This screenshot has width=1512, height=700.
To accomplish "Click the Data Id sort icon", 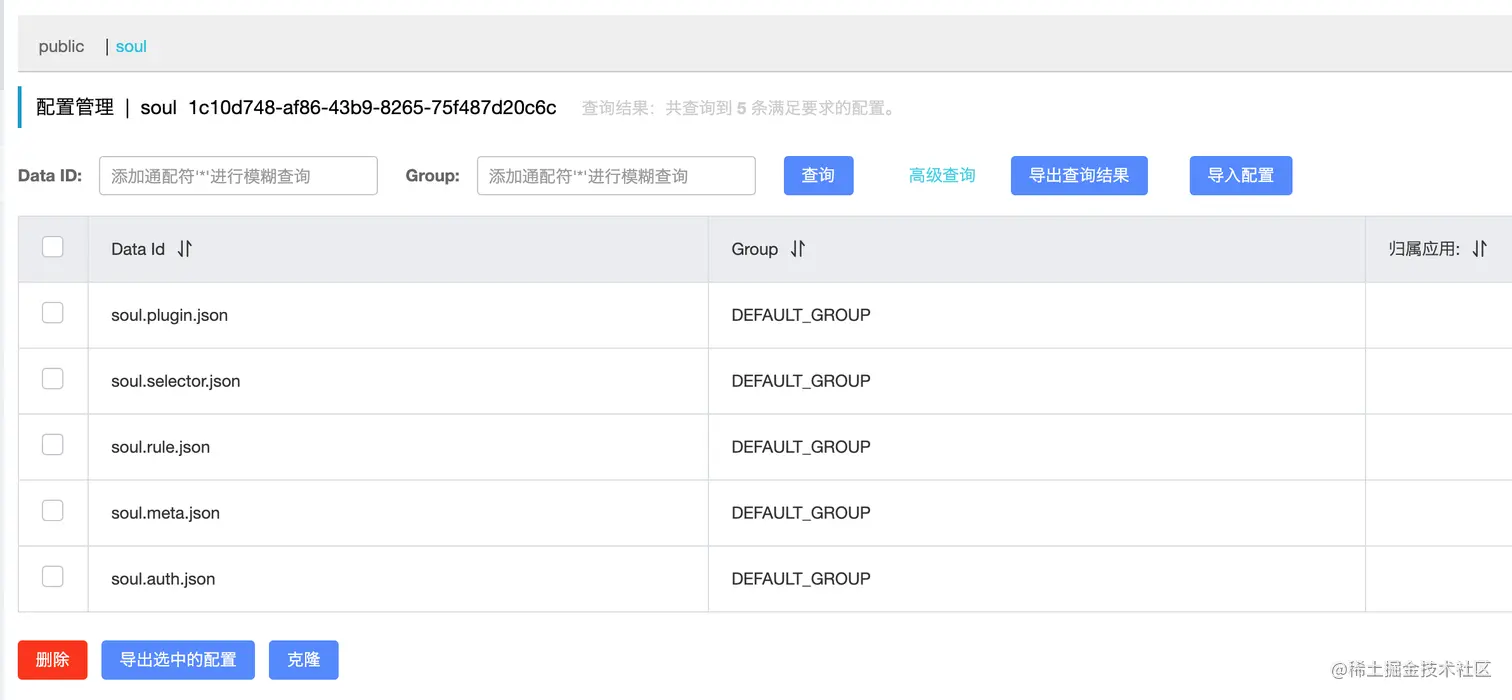I will [x=184, y=249].
